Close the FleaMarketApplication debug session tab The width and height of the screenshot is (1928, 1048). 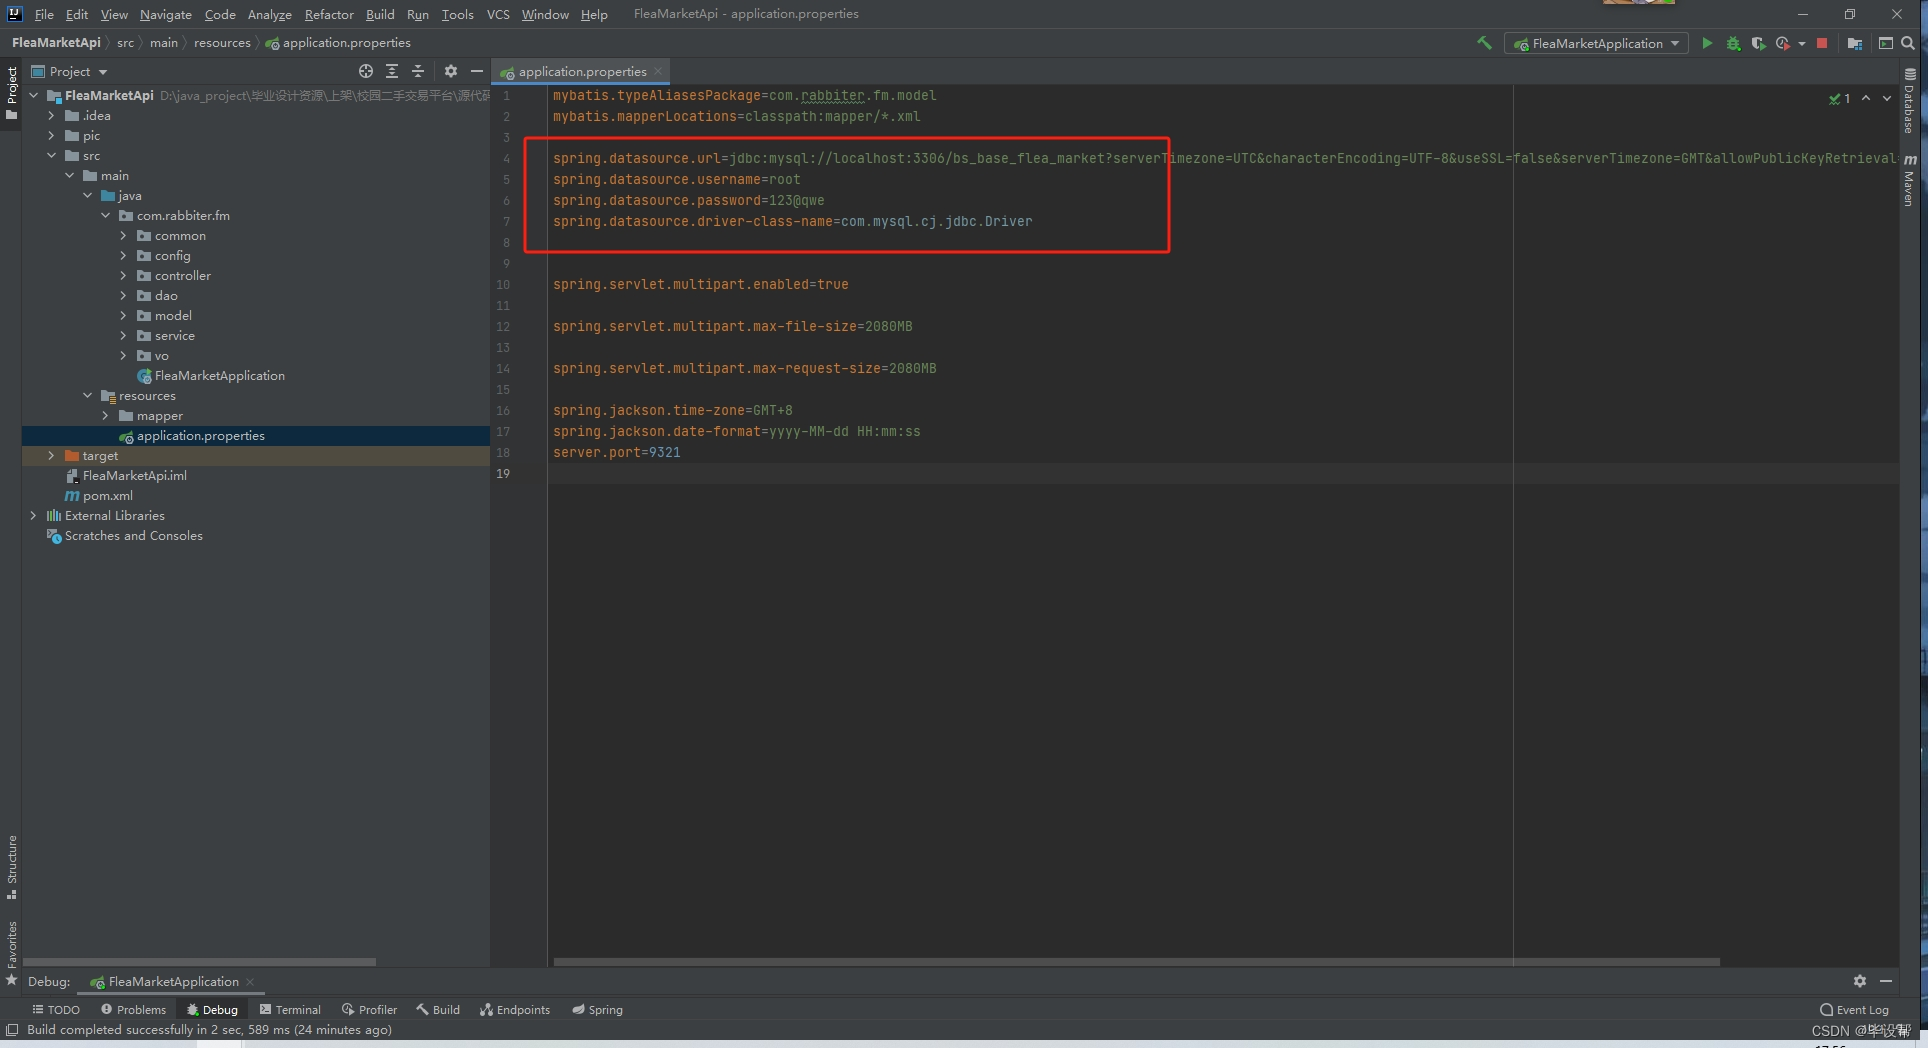[x=250, y=982]
